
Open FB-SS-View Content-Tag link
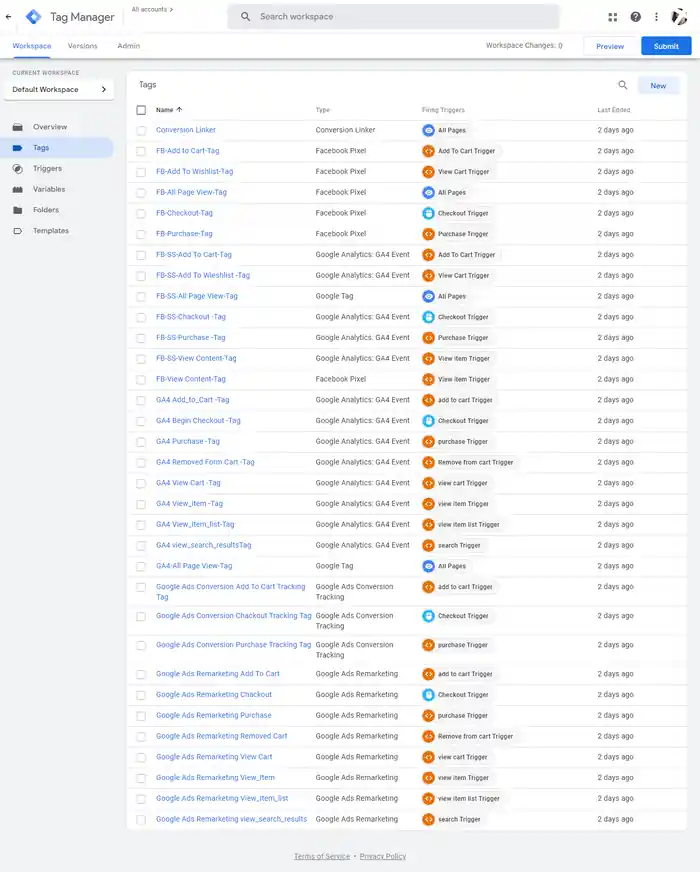[x=196, y=358]
